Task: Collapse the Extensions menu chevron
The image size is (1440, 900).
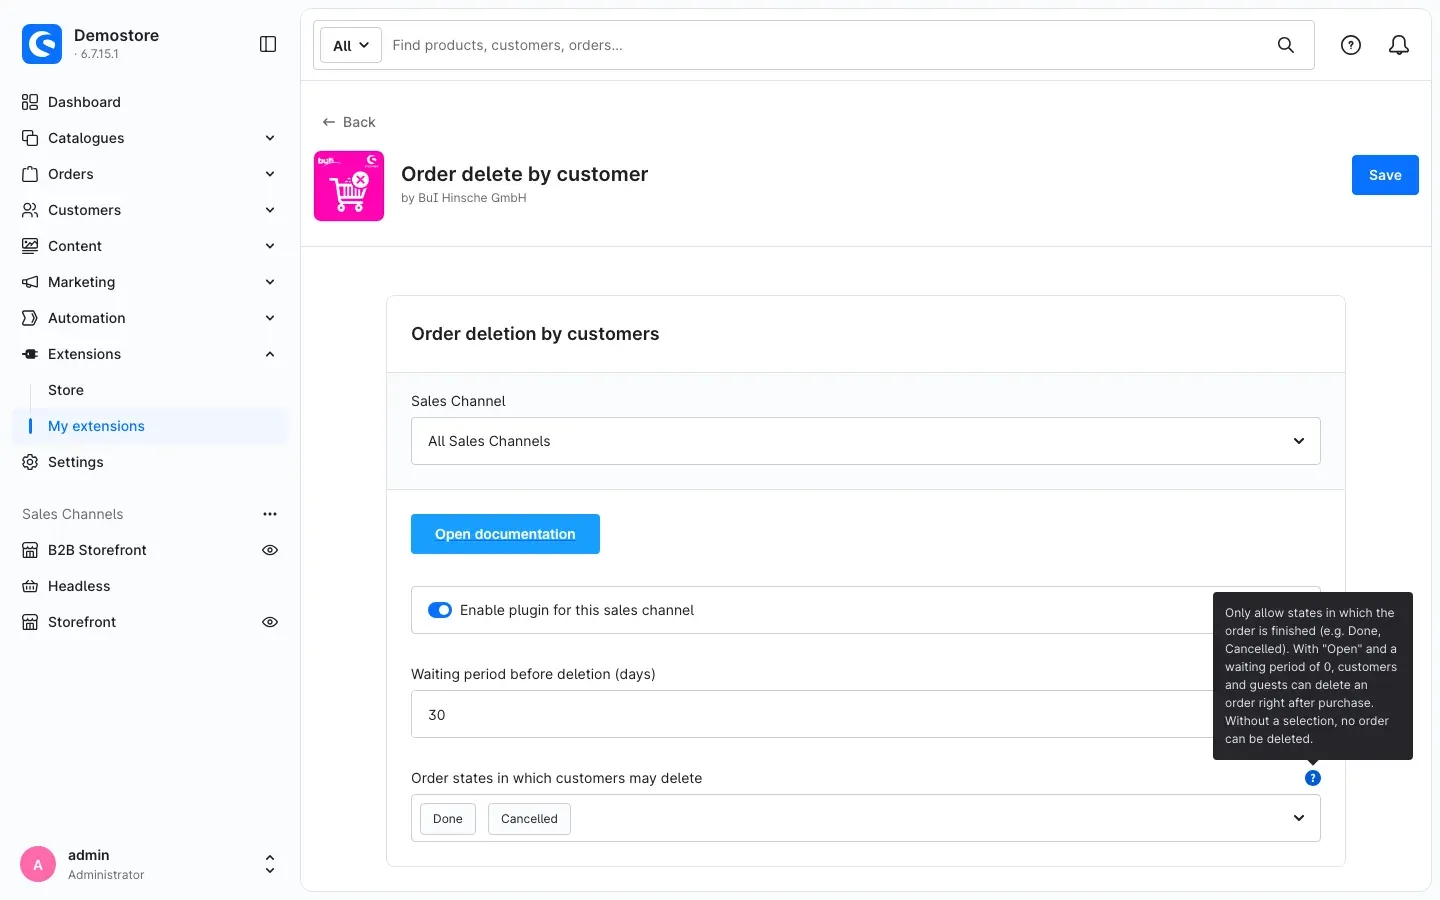Action: tap(270, 354)
